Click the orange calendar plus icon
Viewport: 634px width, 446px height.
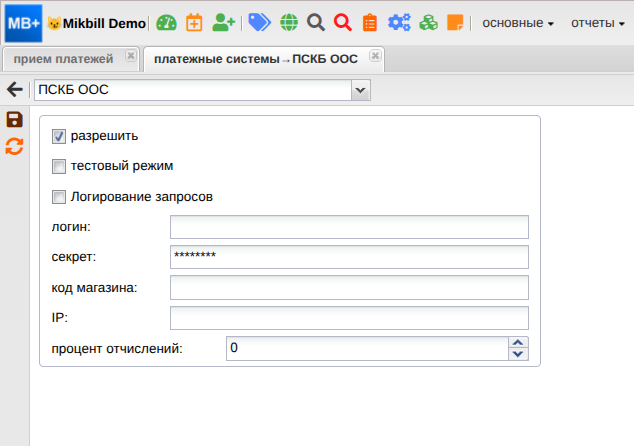pos(194,23)
